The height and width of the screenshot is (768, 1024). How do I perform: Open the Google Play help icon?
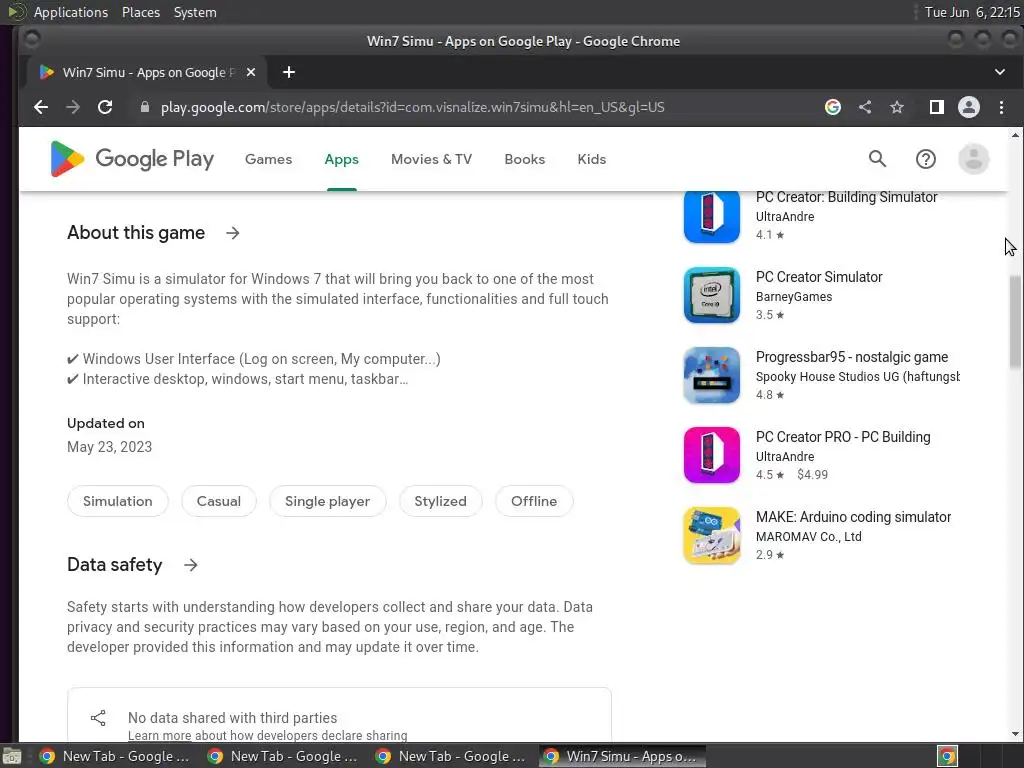[925, 159]
